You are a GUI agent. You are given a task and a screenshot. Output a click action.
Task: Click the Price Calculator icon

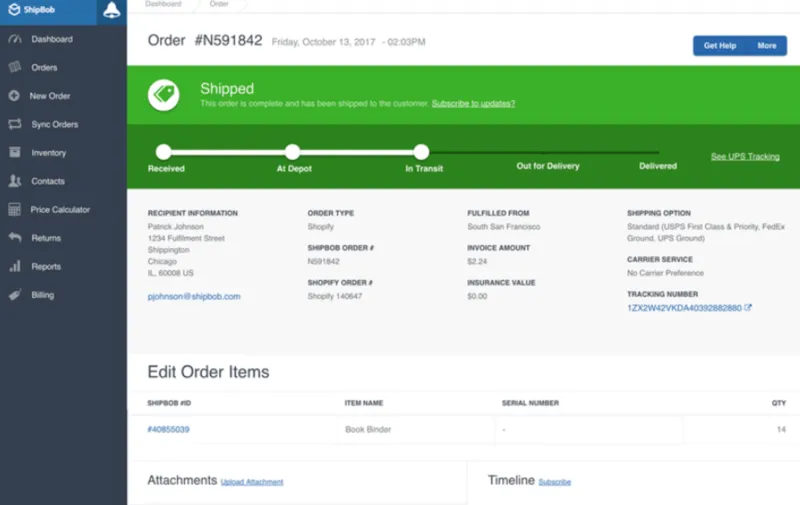[x=14, y=210]
